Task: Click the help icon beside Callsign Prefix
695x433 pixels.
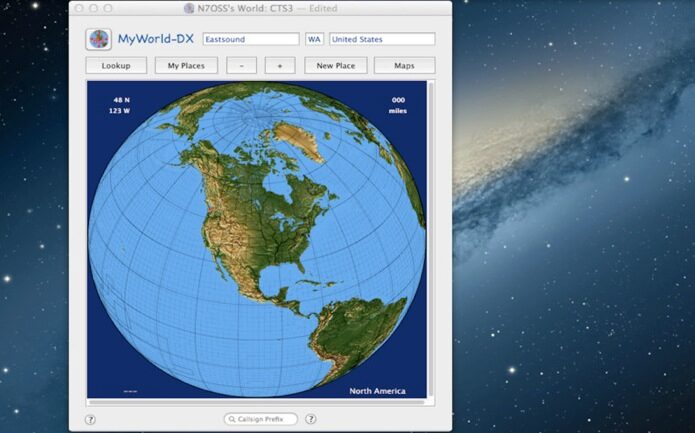Action: tap(311, 419)
